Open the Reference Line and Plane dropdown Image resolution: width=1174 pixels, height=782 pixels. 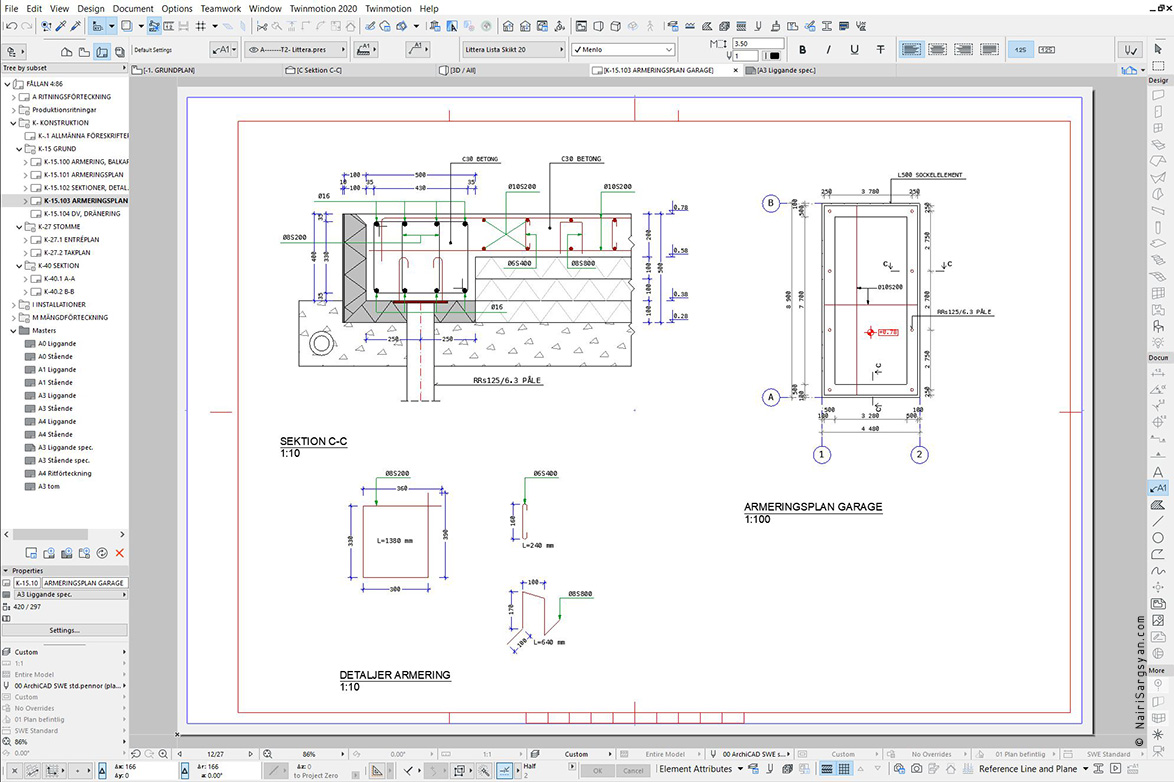tap(1033, 769)
